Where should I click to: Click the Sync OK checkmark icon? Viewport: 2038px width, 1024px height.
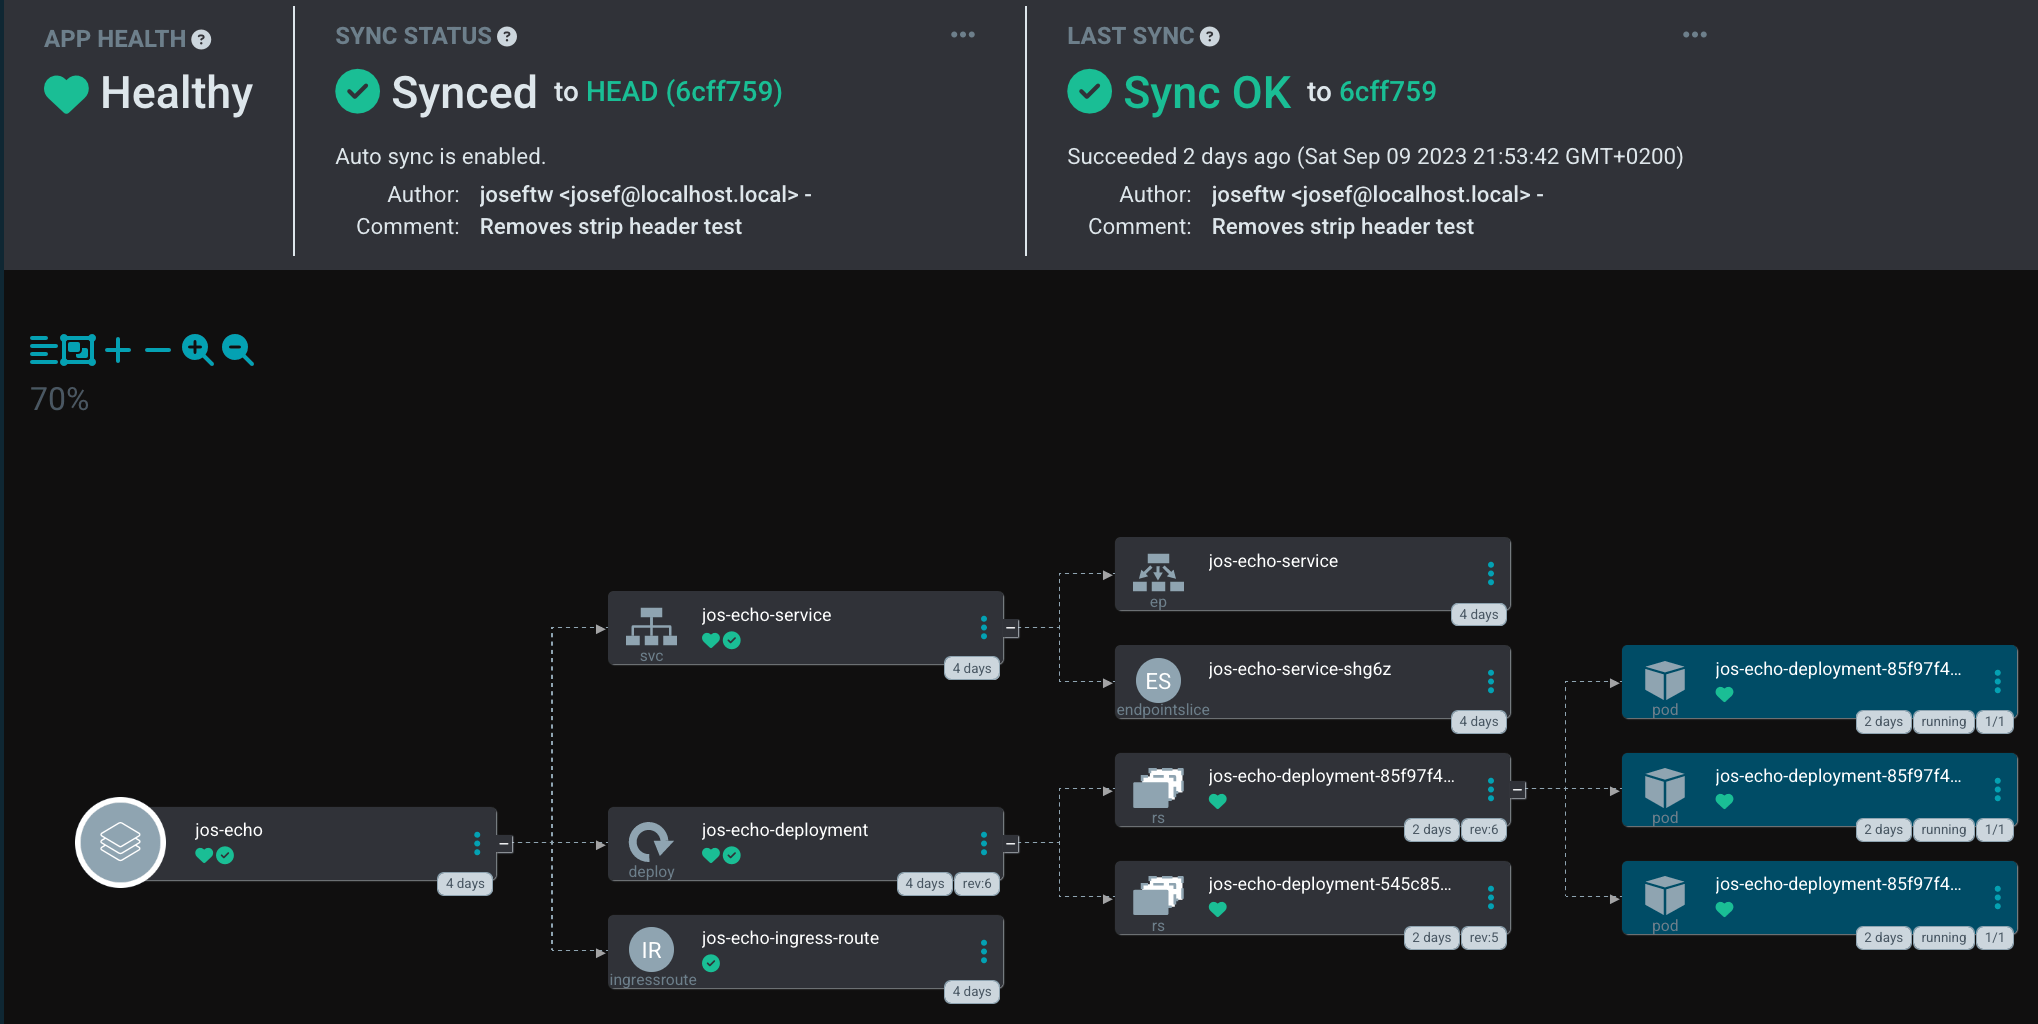click(x=1089, y=91)
